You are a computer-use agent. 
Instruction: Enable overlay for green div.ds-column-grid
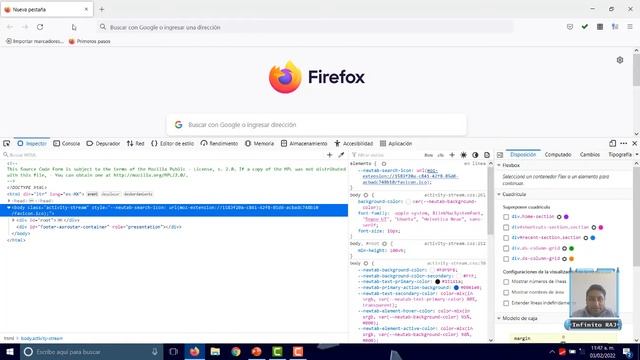tap(506, 249)
